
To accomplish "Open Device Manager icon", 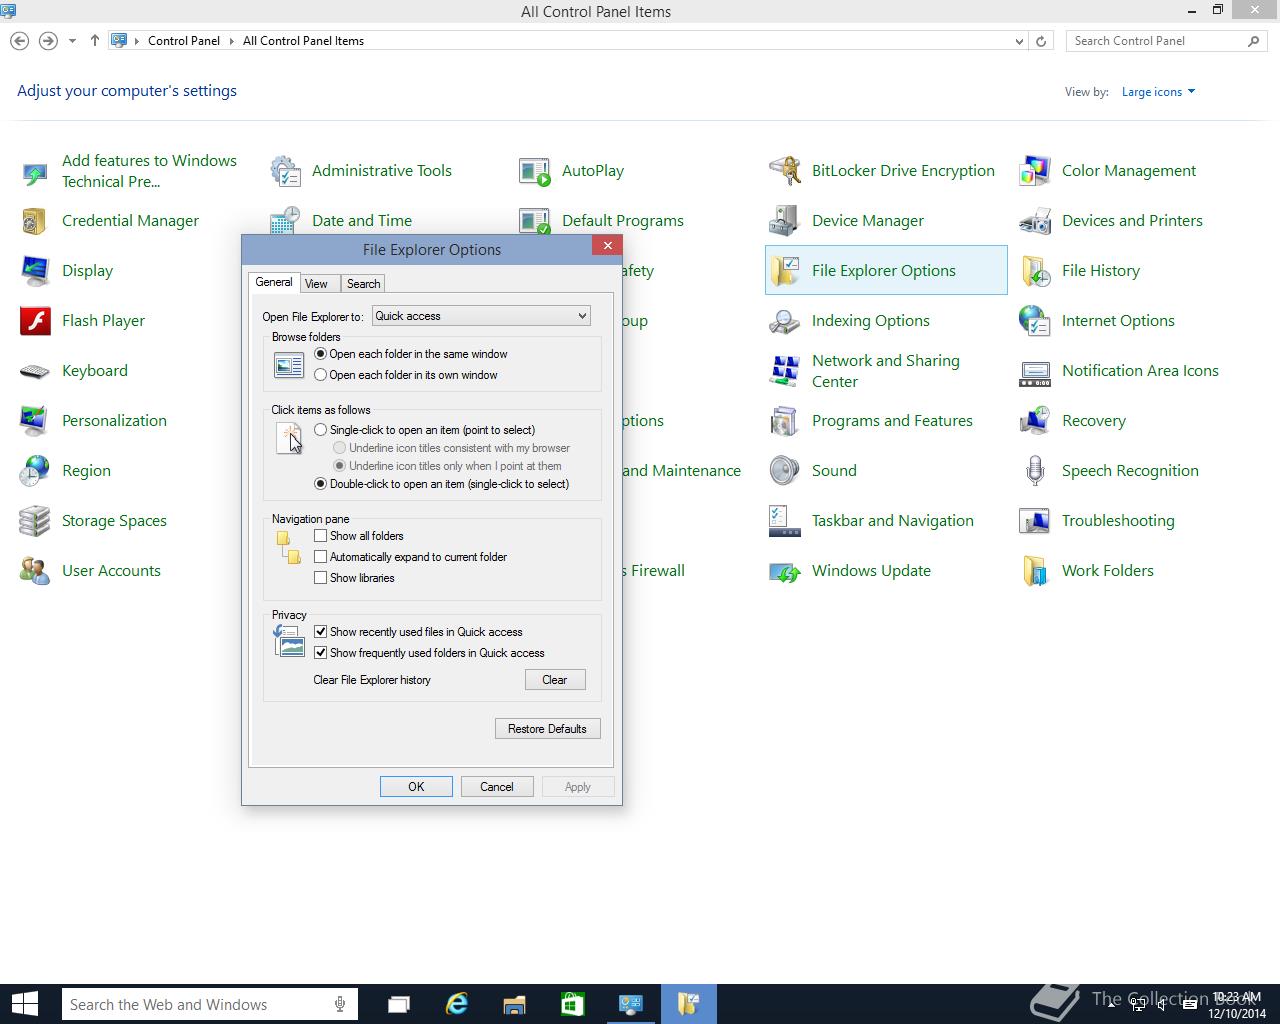I will [785, 221].
